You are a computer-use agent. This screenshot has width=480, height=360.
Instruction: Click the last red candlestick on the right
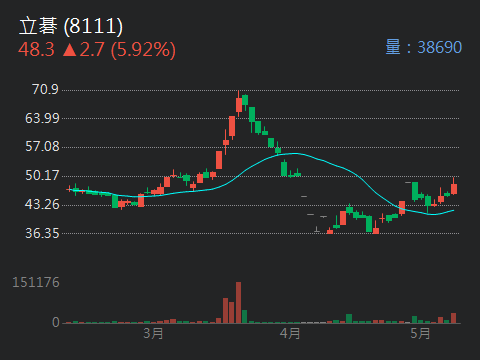[x=454, y=186]
